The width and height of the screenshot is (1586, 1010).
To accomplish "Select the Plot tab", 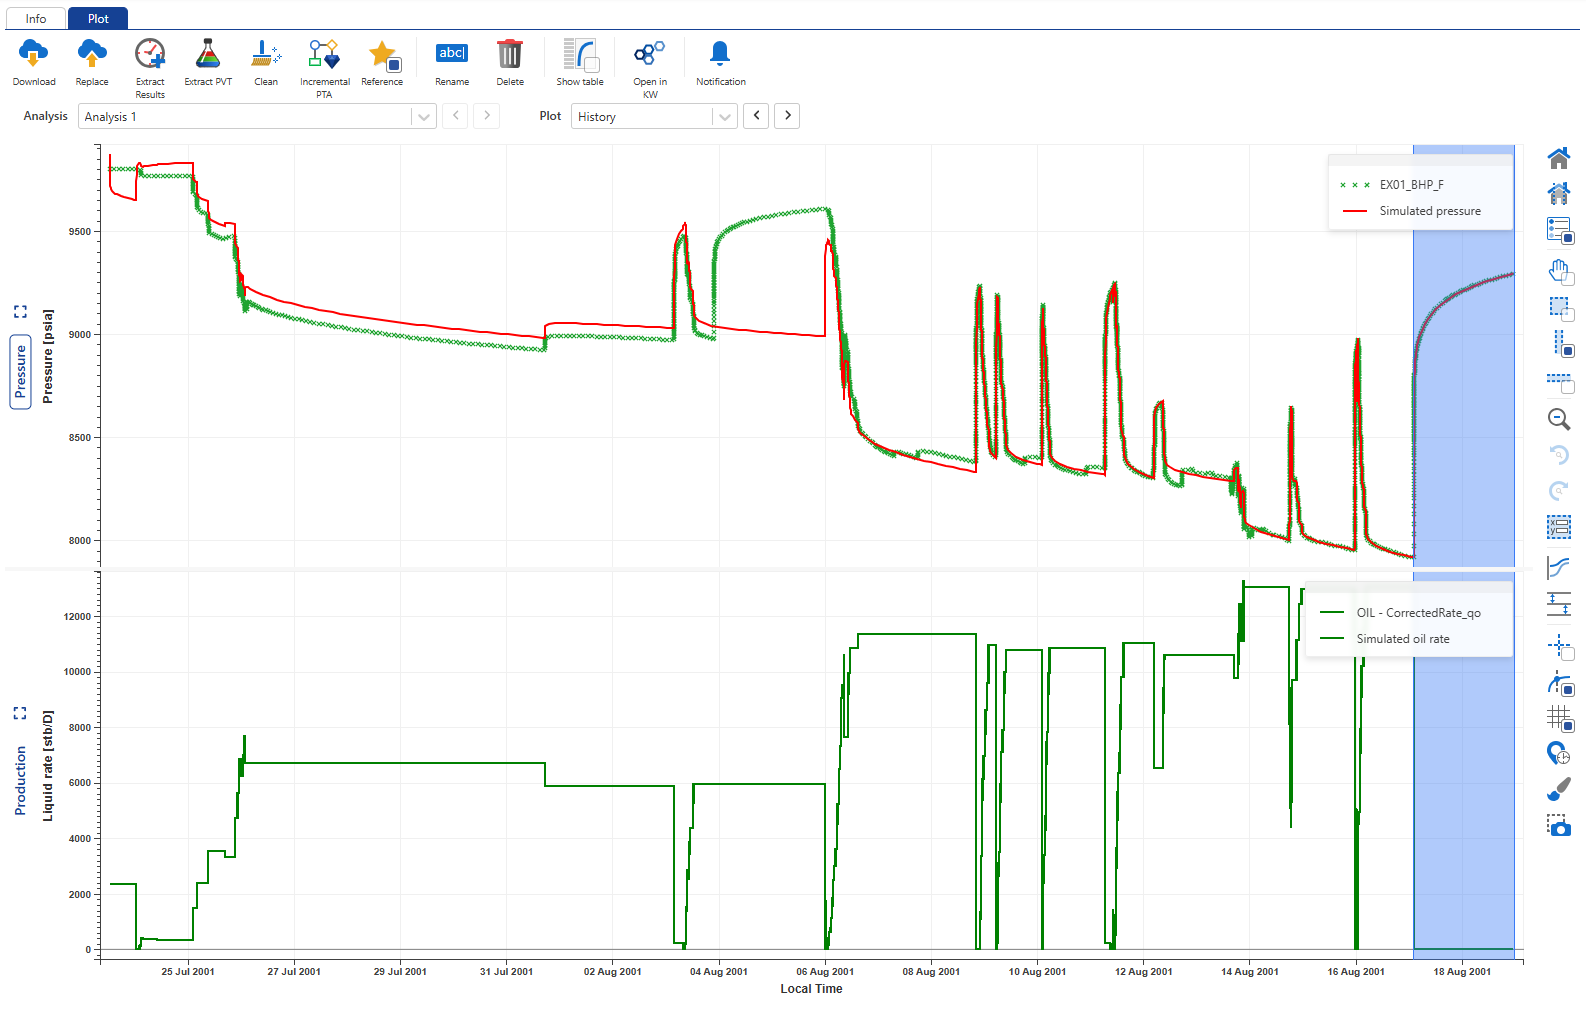I will coord(98,18).
